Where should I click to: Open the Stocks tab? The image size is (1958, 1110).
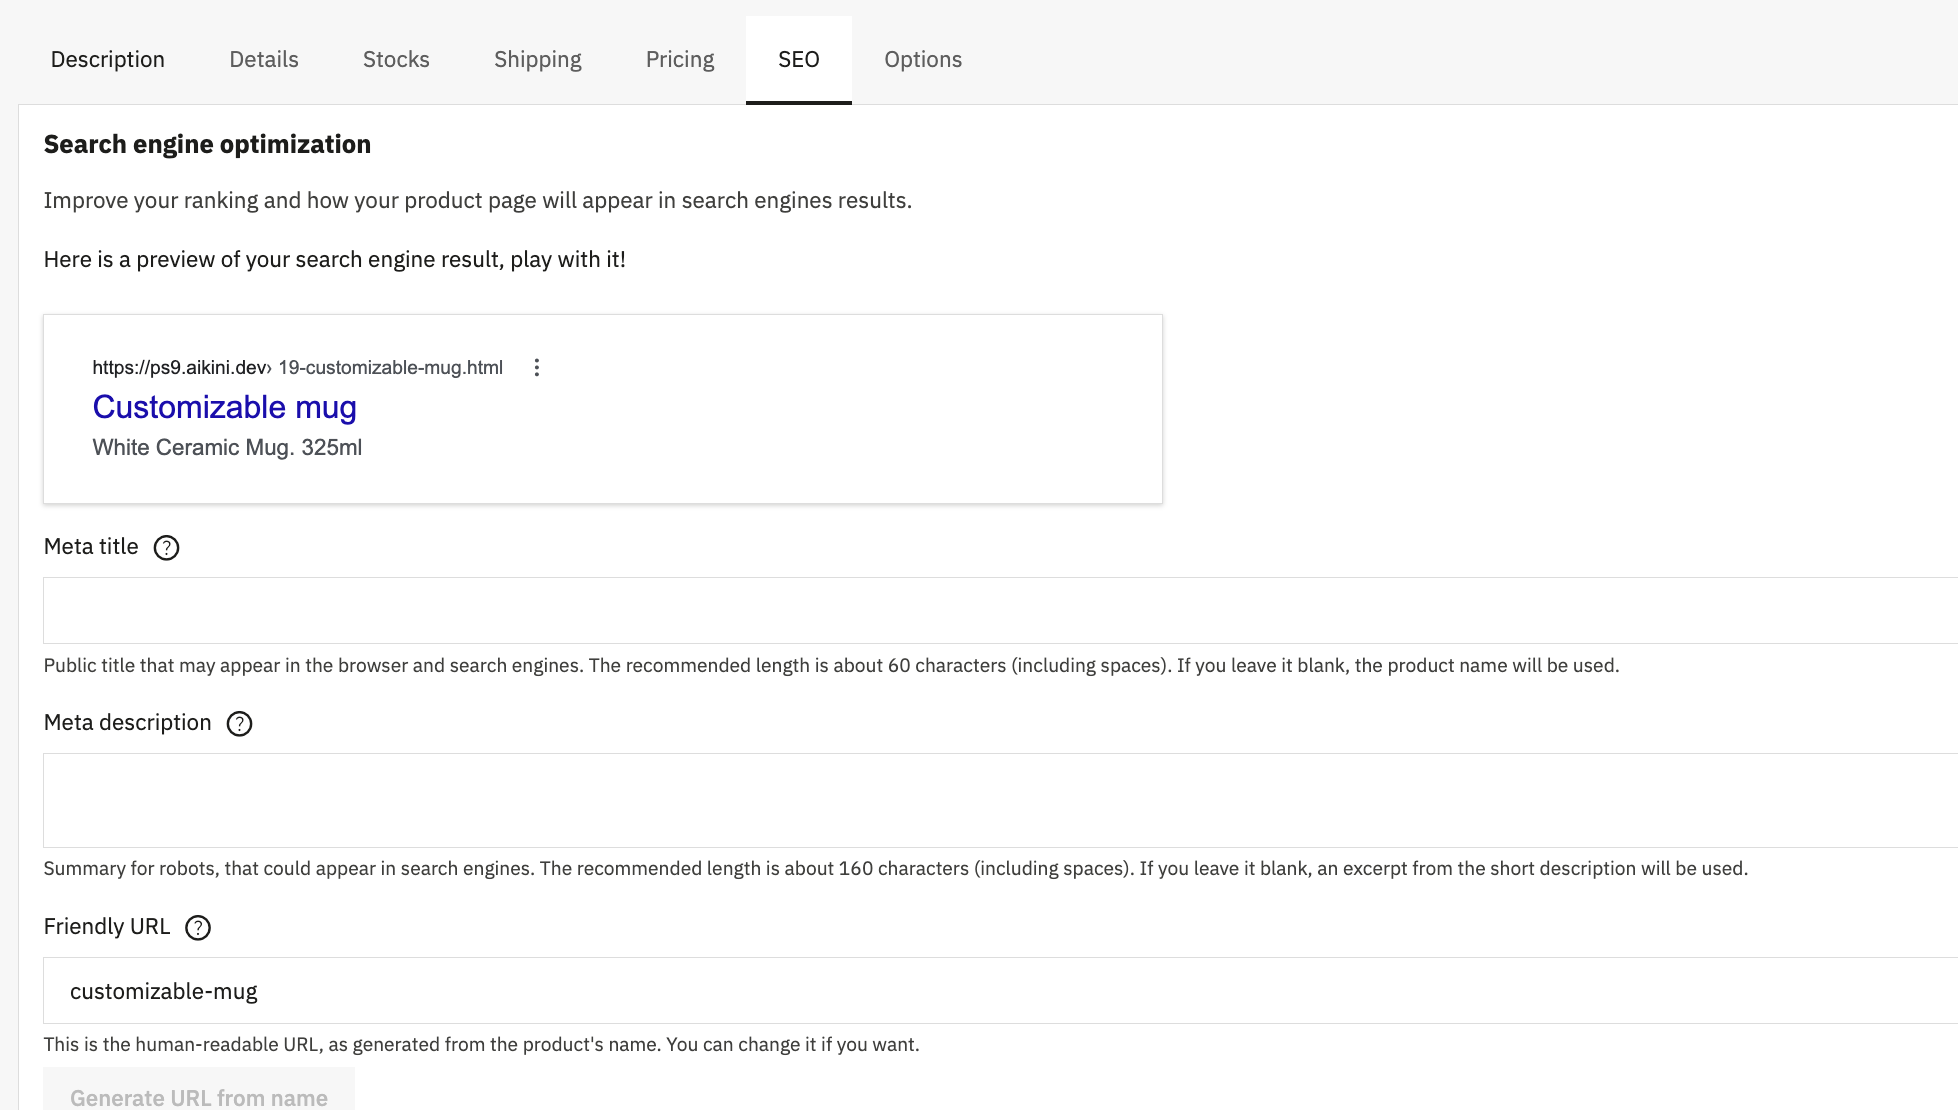(396, 59)
